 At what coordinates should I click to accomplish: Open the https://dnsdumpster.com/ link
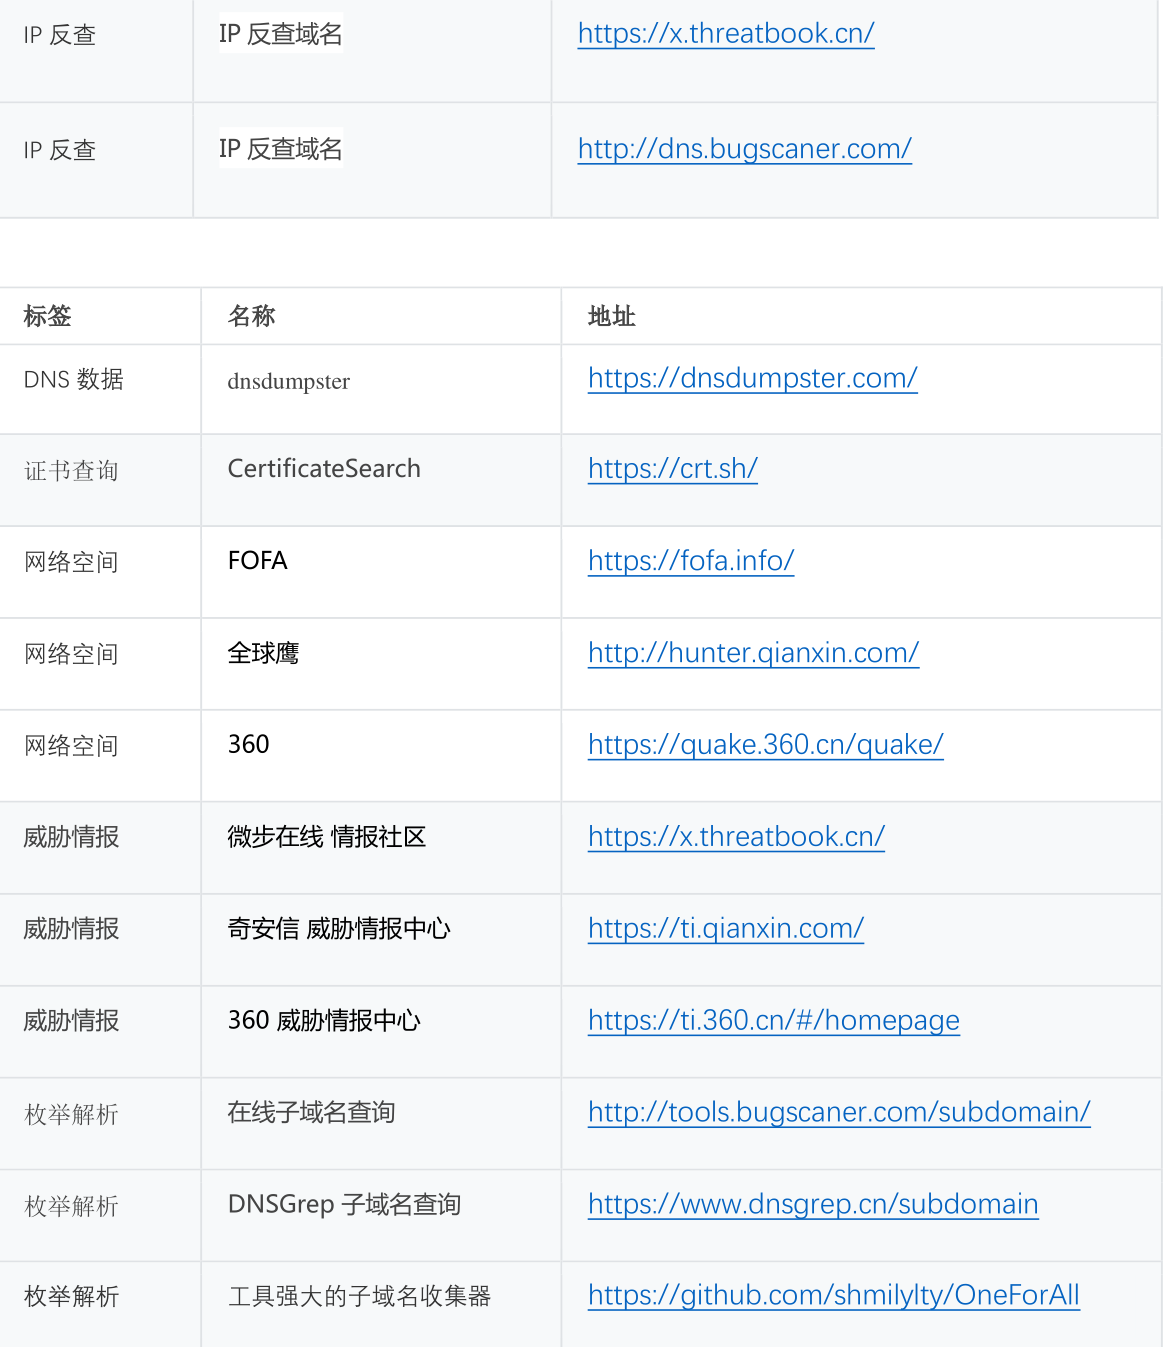click(753, 378)
